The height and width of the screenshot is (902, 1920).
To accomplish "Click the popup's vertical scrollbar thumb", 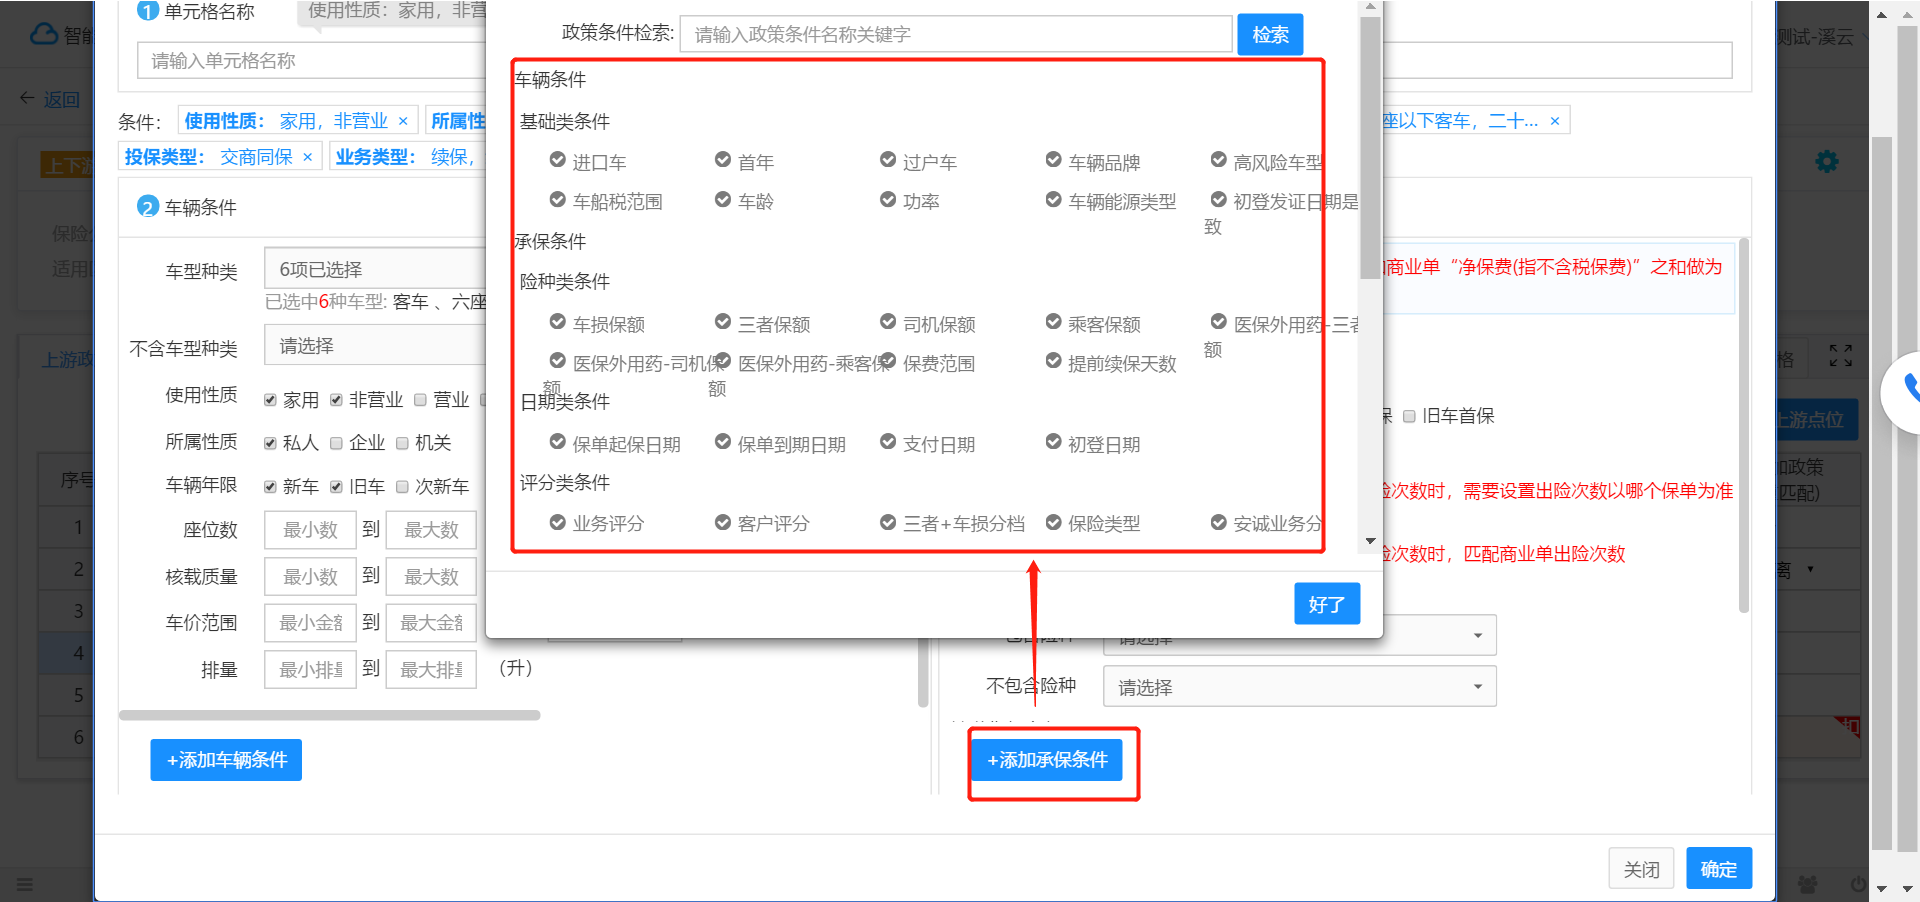I will (x=1370, y=147).
